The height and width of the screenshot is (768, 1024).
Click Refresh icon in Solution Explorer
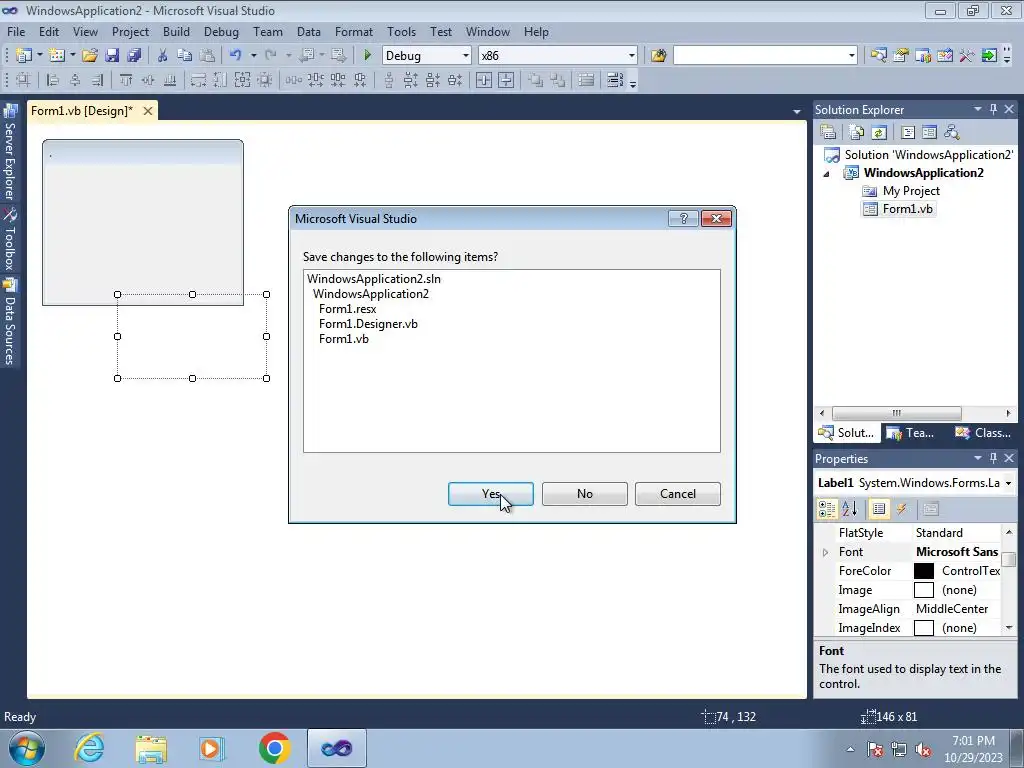tap(879, 133)
